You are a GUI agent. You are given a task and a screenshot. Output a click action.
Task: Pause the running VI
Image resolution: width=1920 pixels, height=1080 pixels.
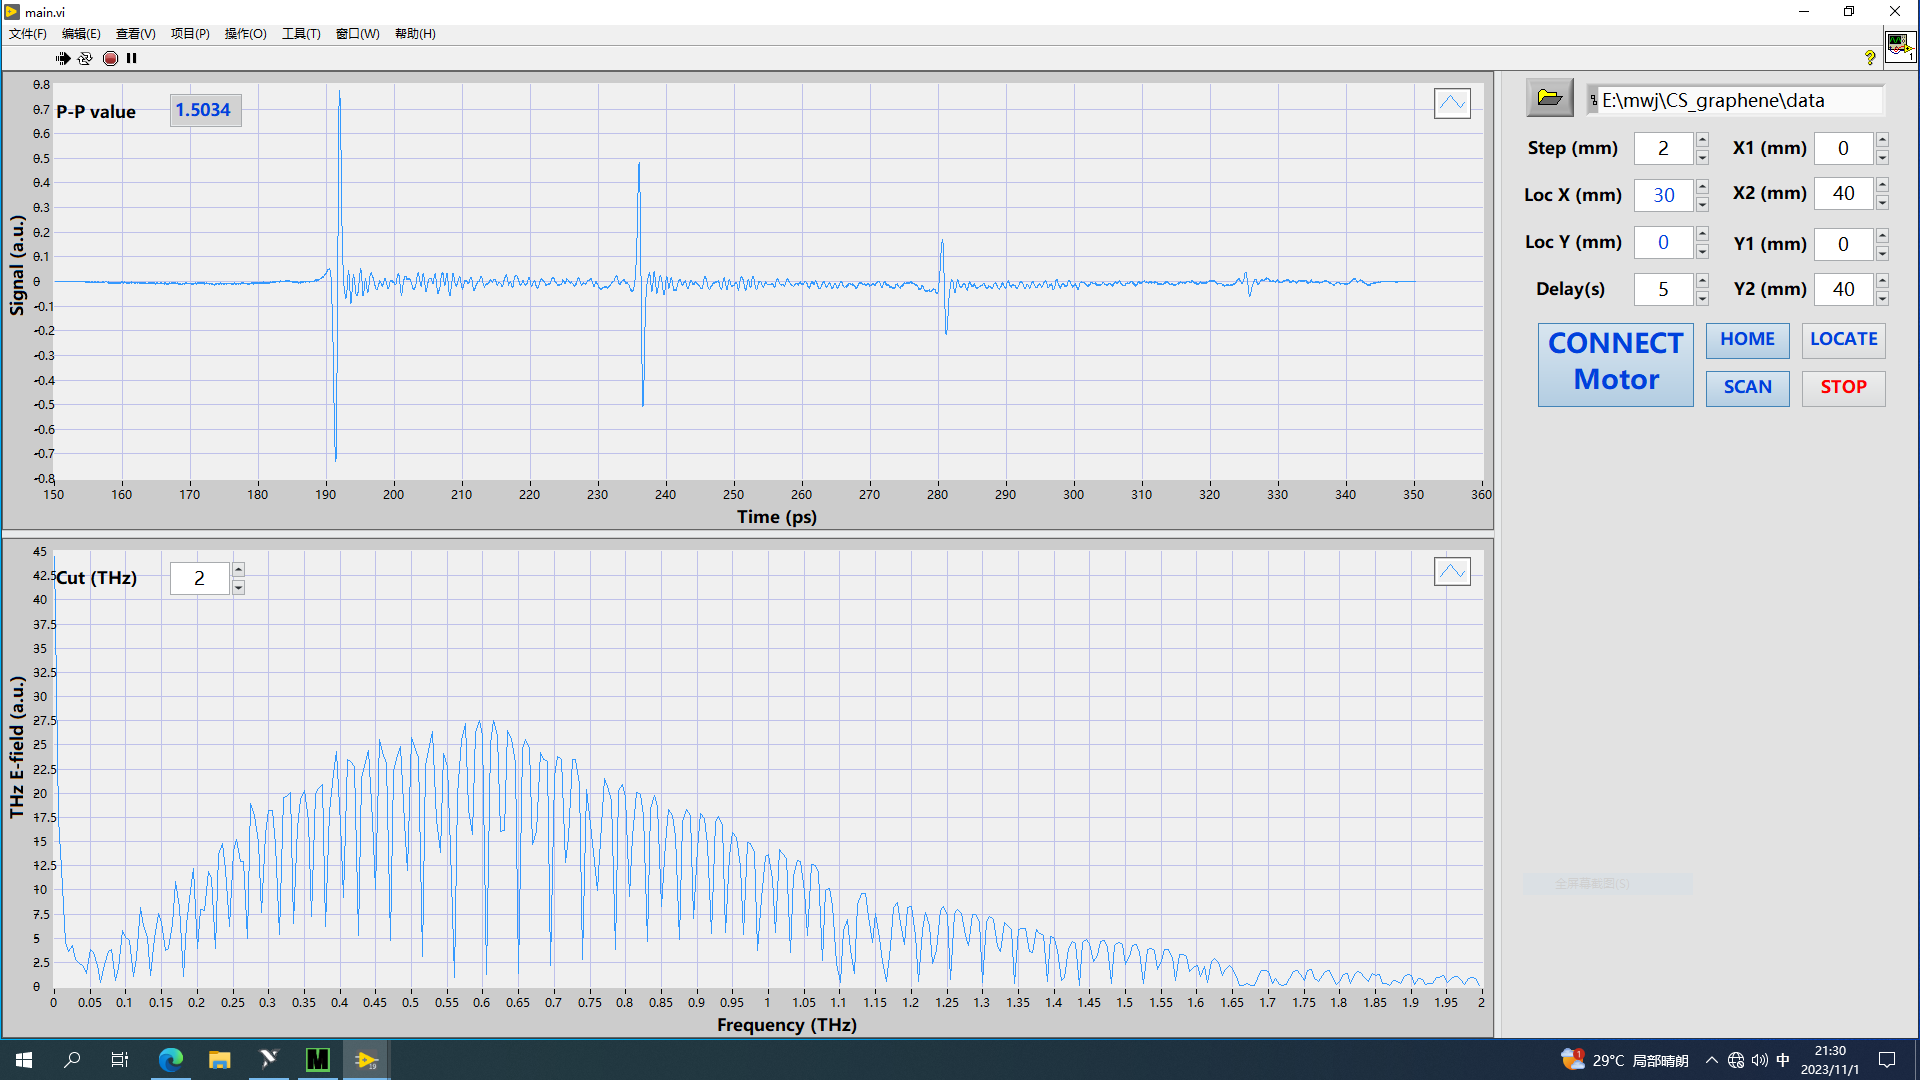[131, 58]
